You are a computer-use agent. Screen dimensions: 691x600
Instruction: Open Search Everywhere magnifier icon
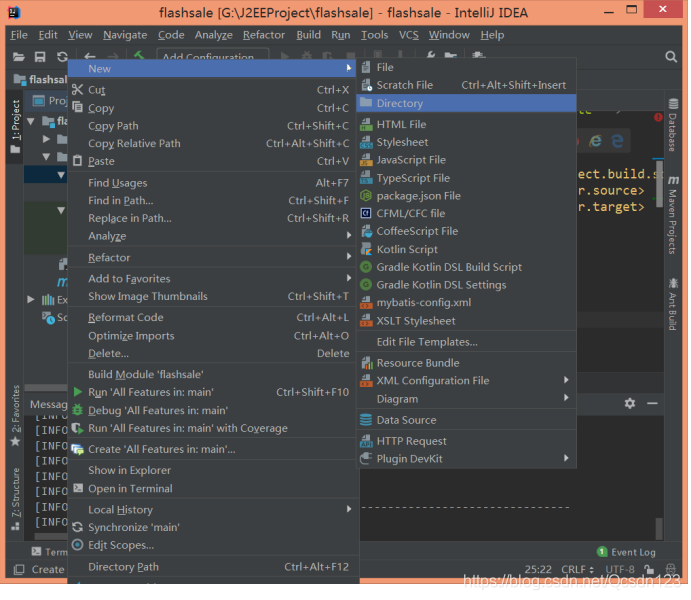click(x=671, y=57)
